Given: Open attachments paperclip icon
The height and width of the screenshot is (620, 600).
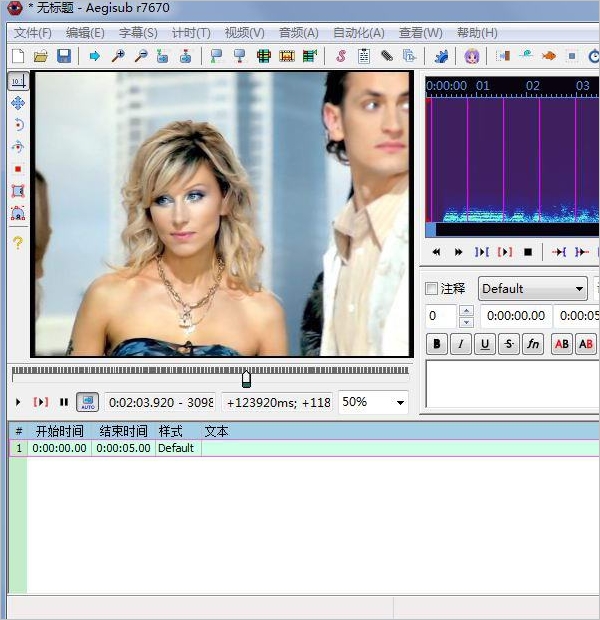Looking at the screenshot, I should click(x=387, y=56).
